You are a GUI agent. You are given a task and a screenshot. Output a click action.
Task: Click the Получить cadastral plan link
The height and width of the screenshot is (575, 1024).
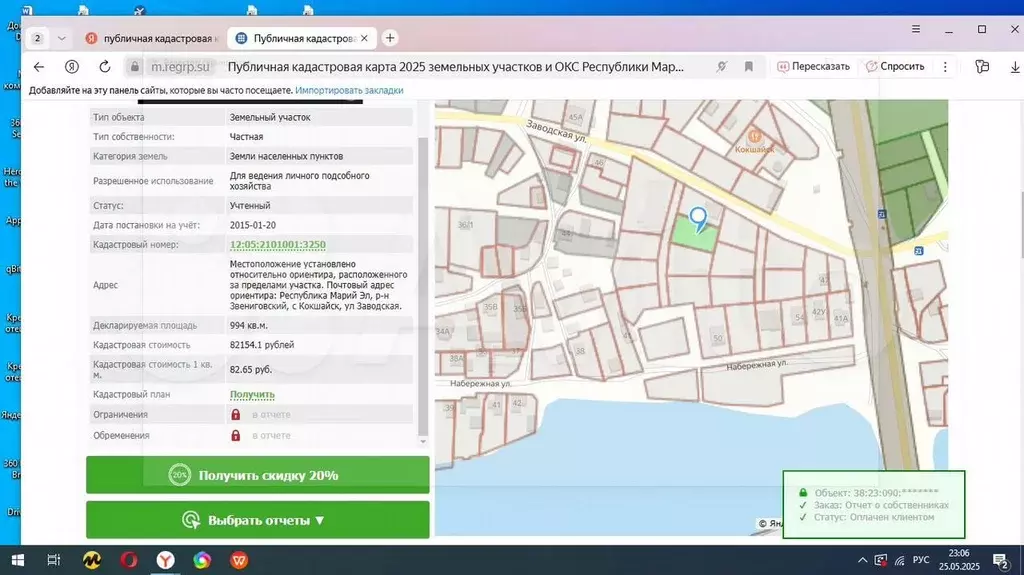pyautogui.click(x=252, y=395)
